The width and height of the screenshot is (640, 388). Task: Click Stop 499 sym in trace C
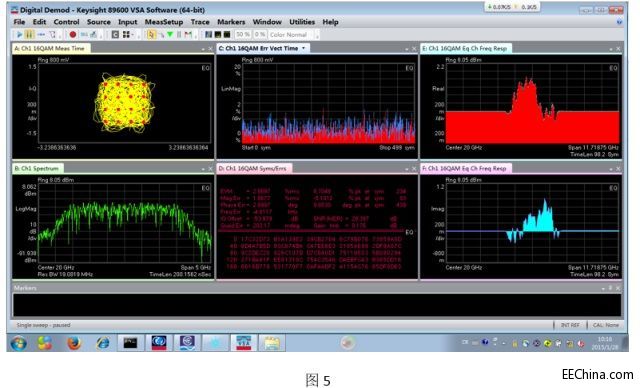click(397, 148)
